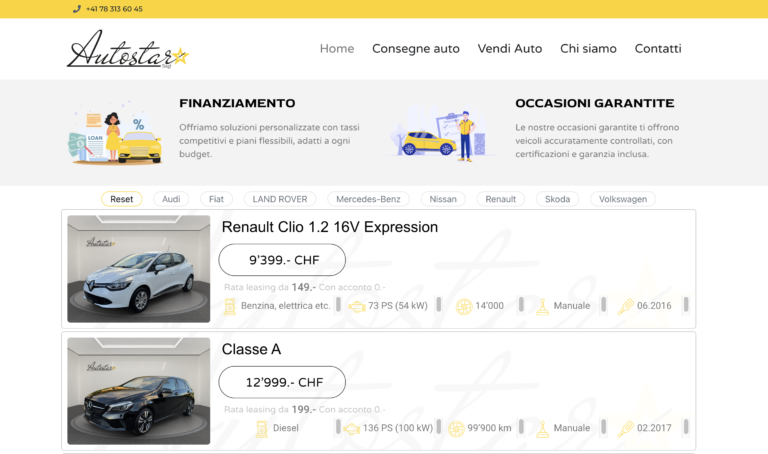Click the Finanziamento loan illustration

[x=116, y=132]
